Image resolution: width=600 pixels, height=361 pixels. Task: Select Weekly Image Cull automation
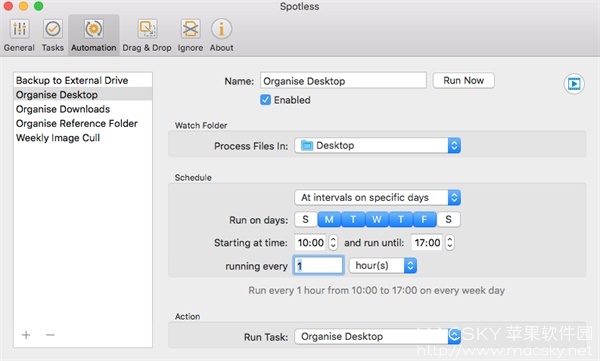tap(83, 138)
